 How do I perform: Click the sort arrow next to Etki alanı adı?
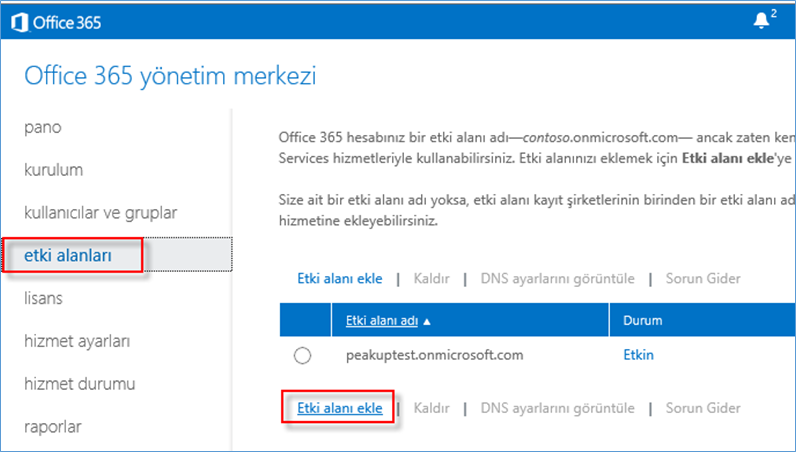pos(426,321)
